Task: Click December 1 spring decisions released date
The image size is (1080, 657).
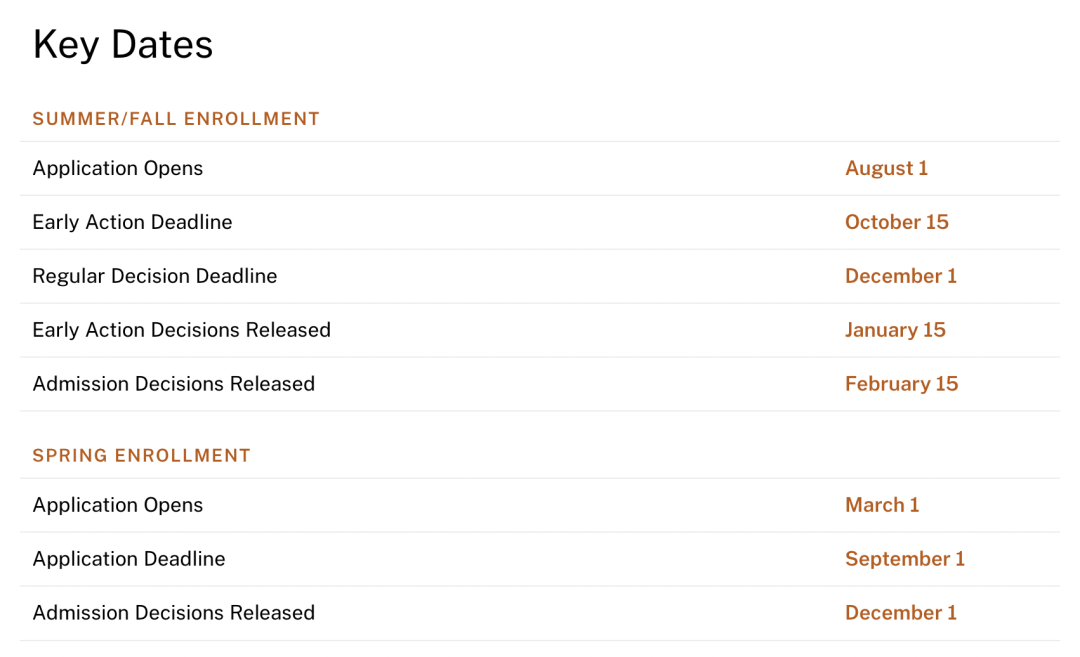Action: [x=901, y=613]
